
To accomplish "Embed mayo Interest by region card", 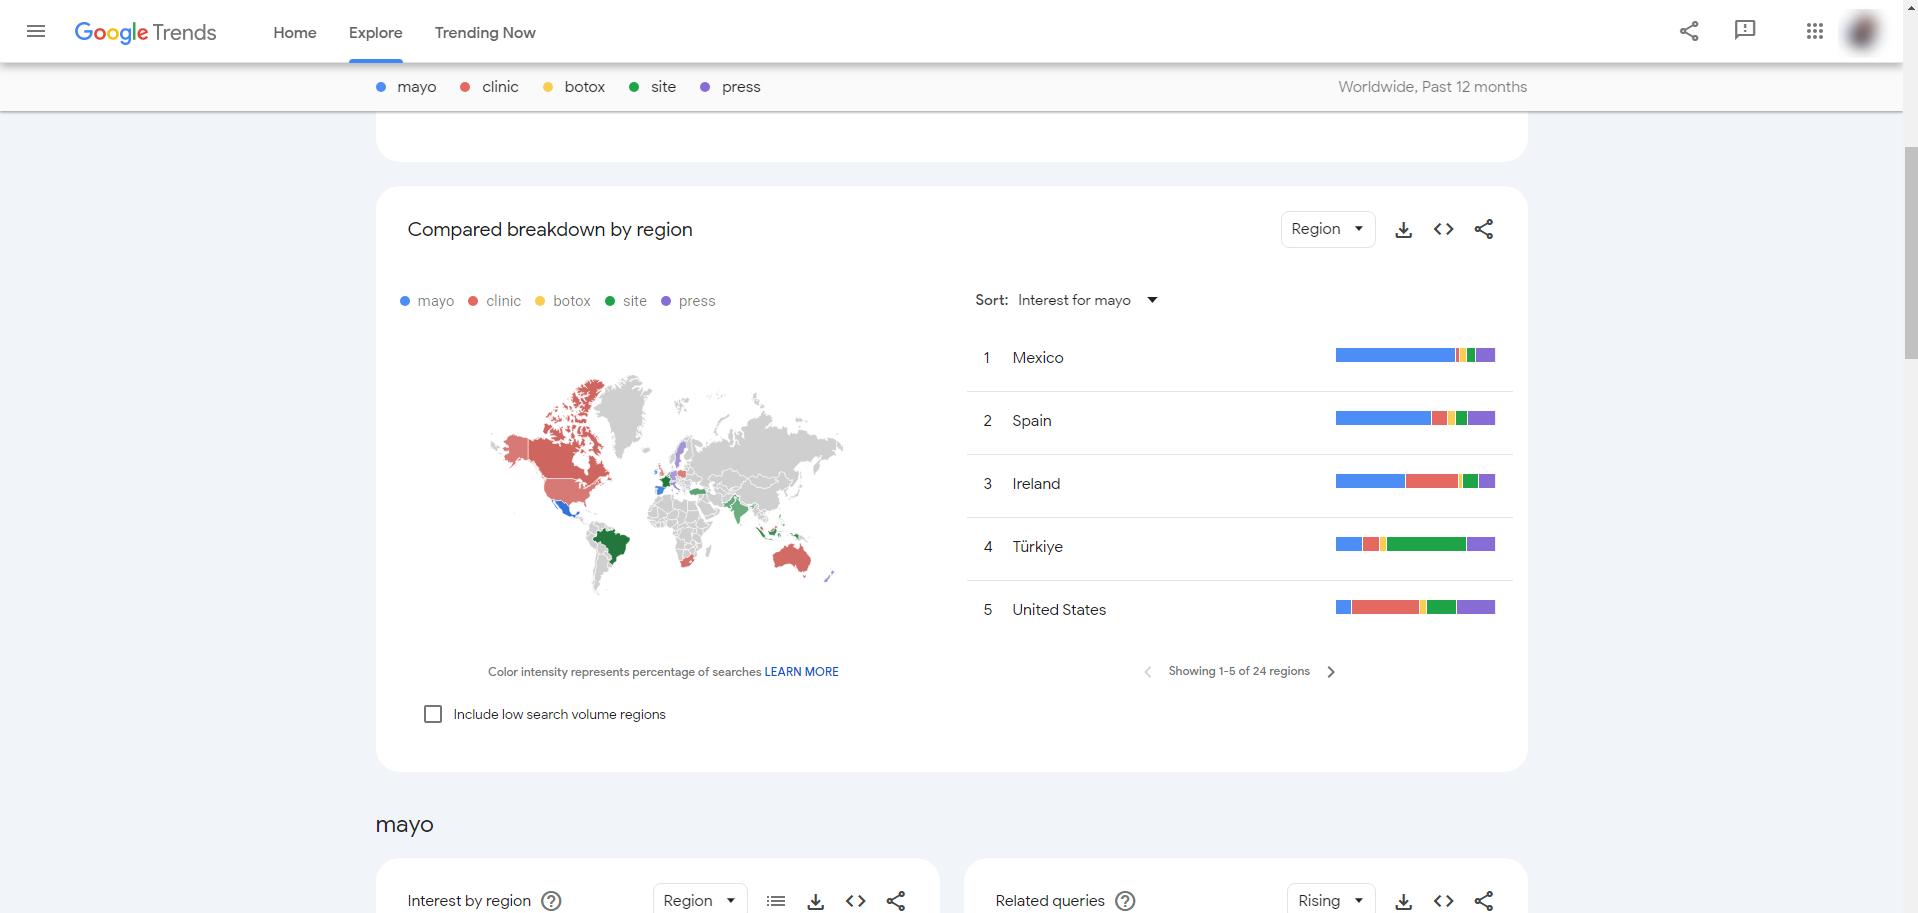I will (856, 901).
